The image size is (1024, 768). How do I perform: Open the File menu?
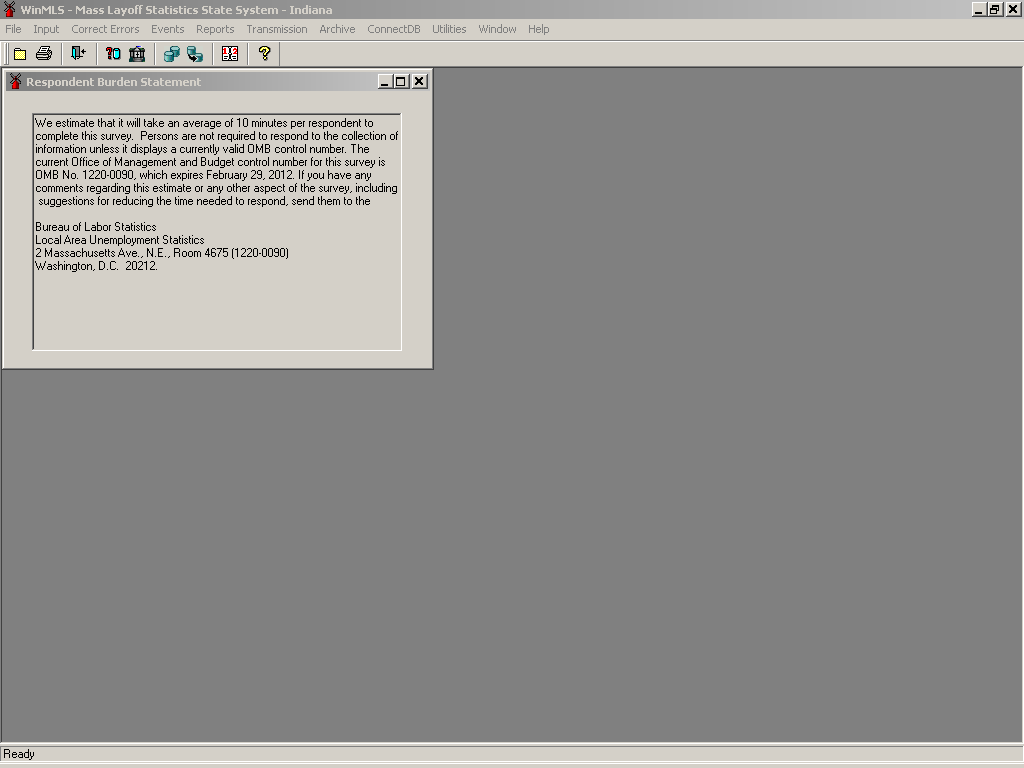pos(13,29)
